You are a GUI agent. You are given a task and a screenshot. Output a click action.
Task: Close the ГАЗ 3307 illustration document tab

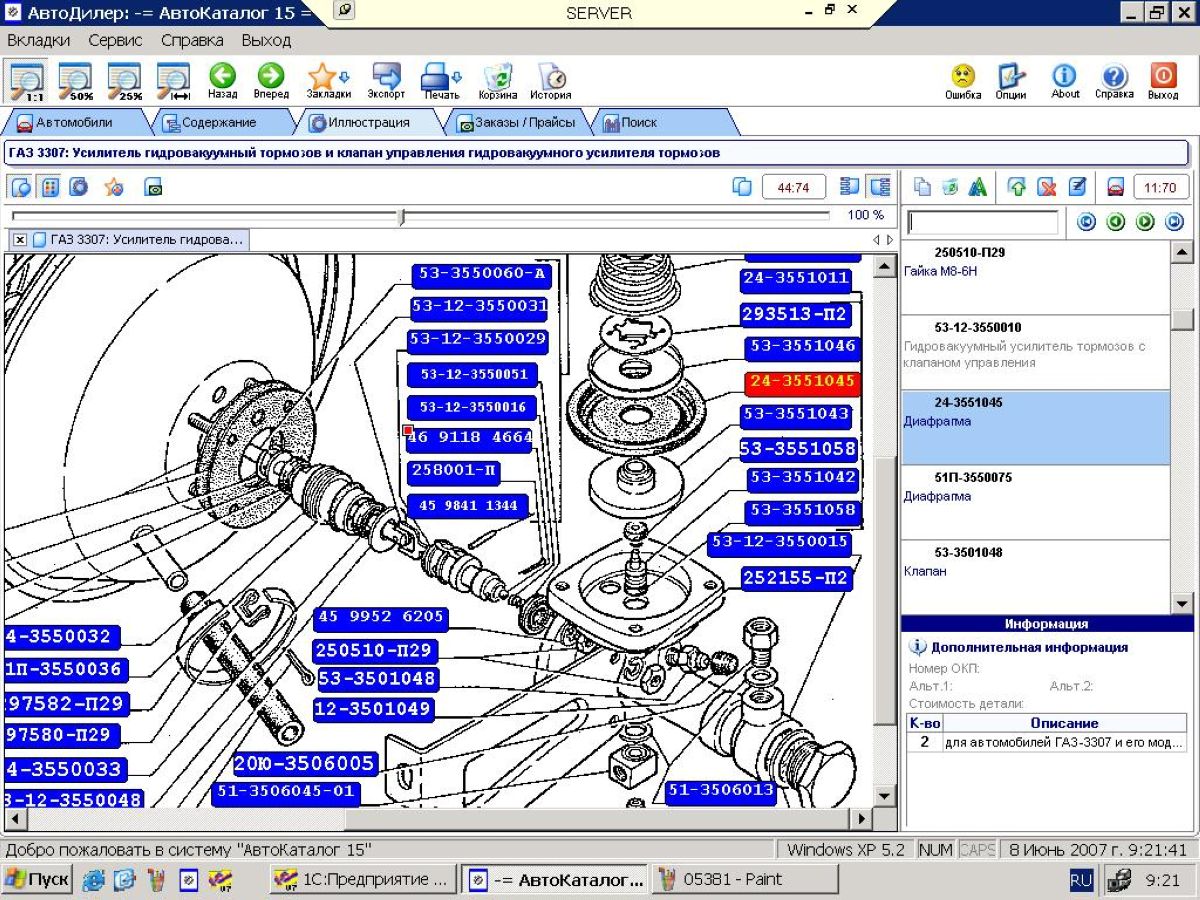20,240
